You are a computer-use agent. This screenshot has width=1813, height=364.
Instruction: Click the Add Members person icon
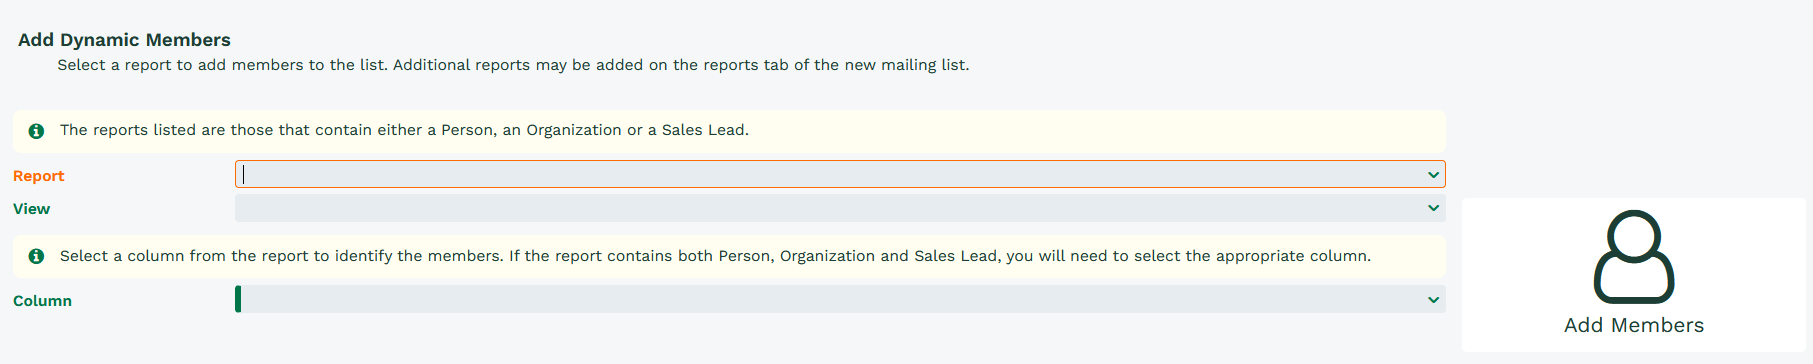tap(1634, 256)
